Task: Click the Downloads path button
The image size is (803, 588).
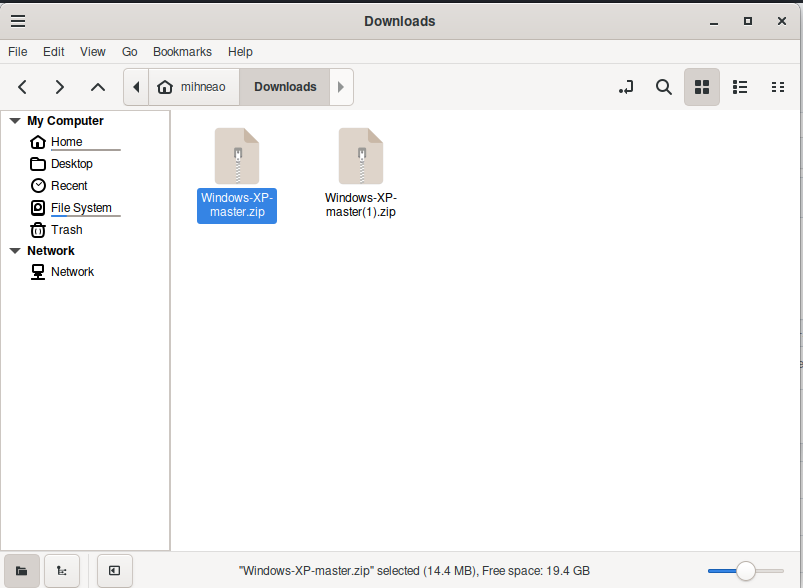Action: [285, 87]
